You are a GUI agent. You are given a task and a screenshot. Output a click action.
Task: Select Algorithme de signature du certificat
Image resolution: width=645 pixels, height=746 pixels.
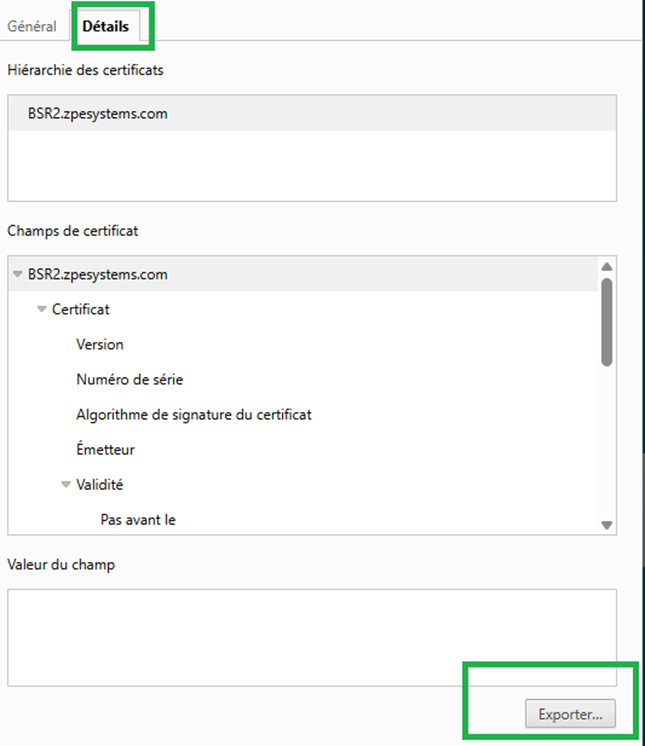click(x=194, y=415)
